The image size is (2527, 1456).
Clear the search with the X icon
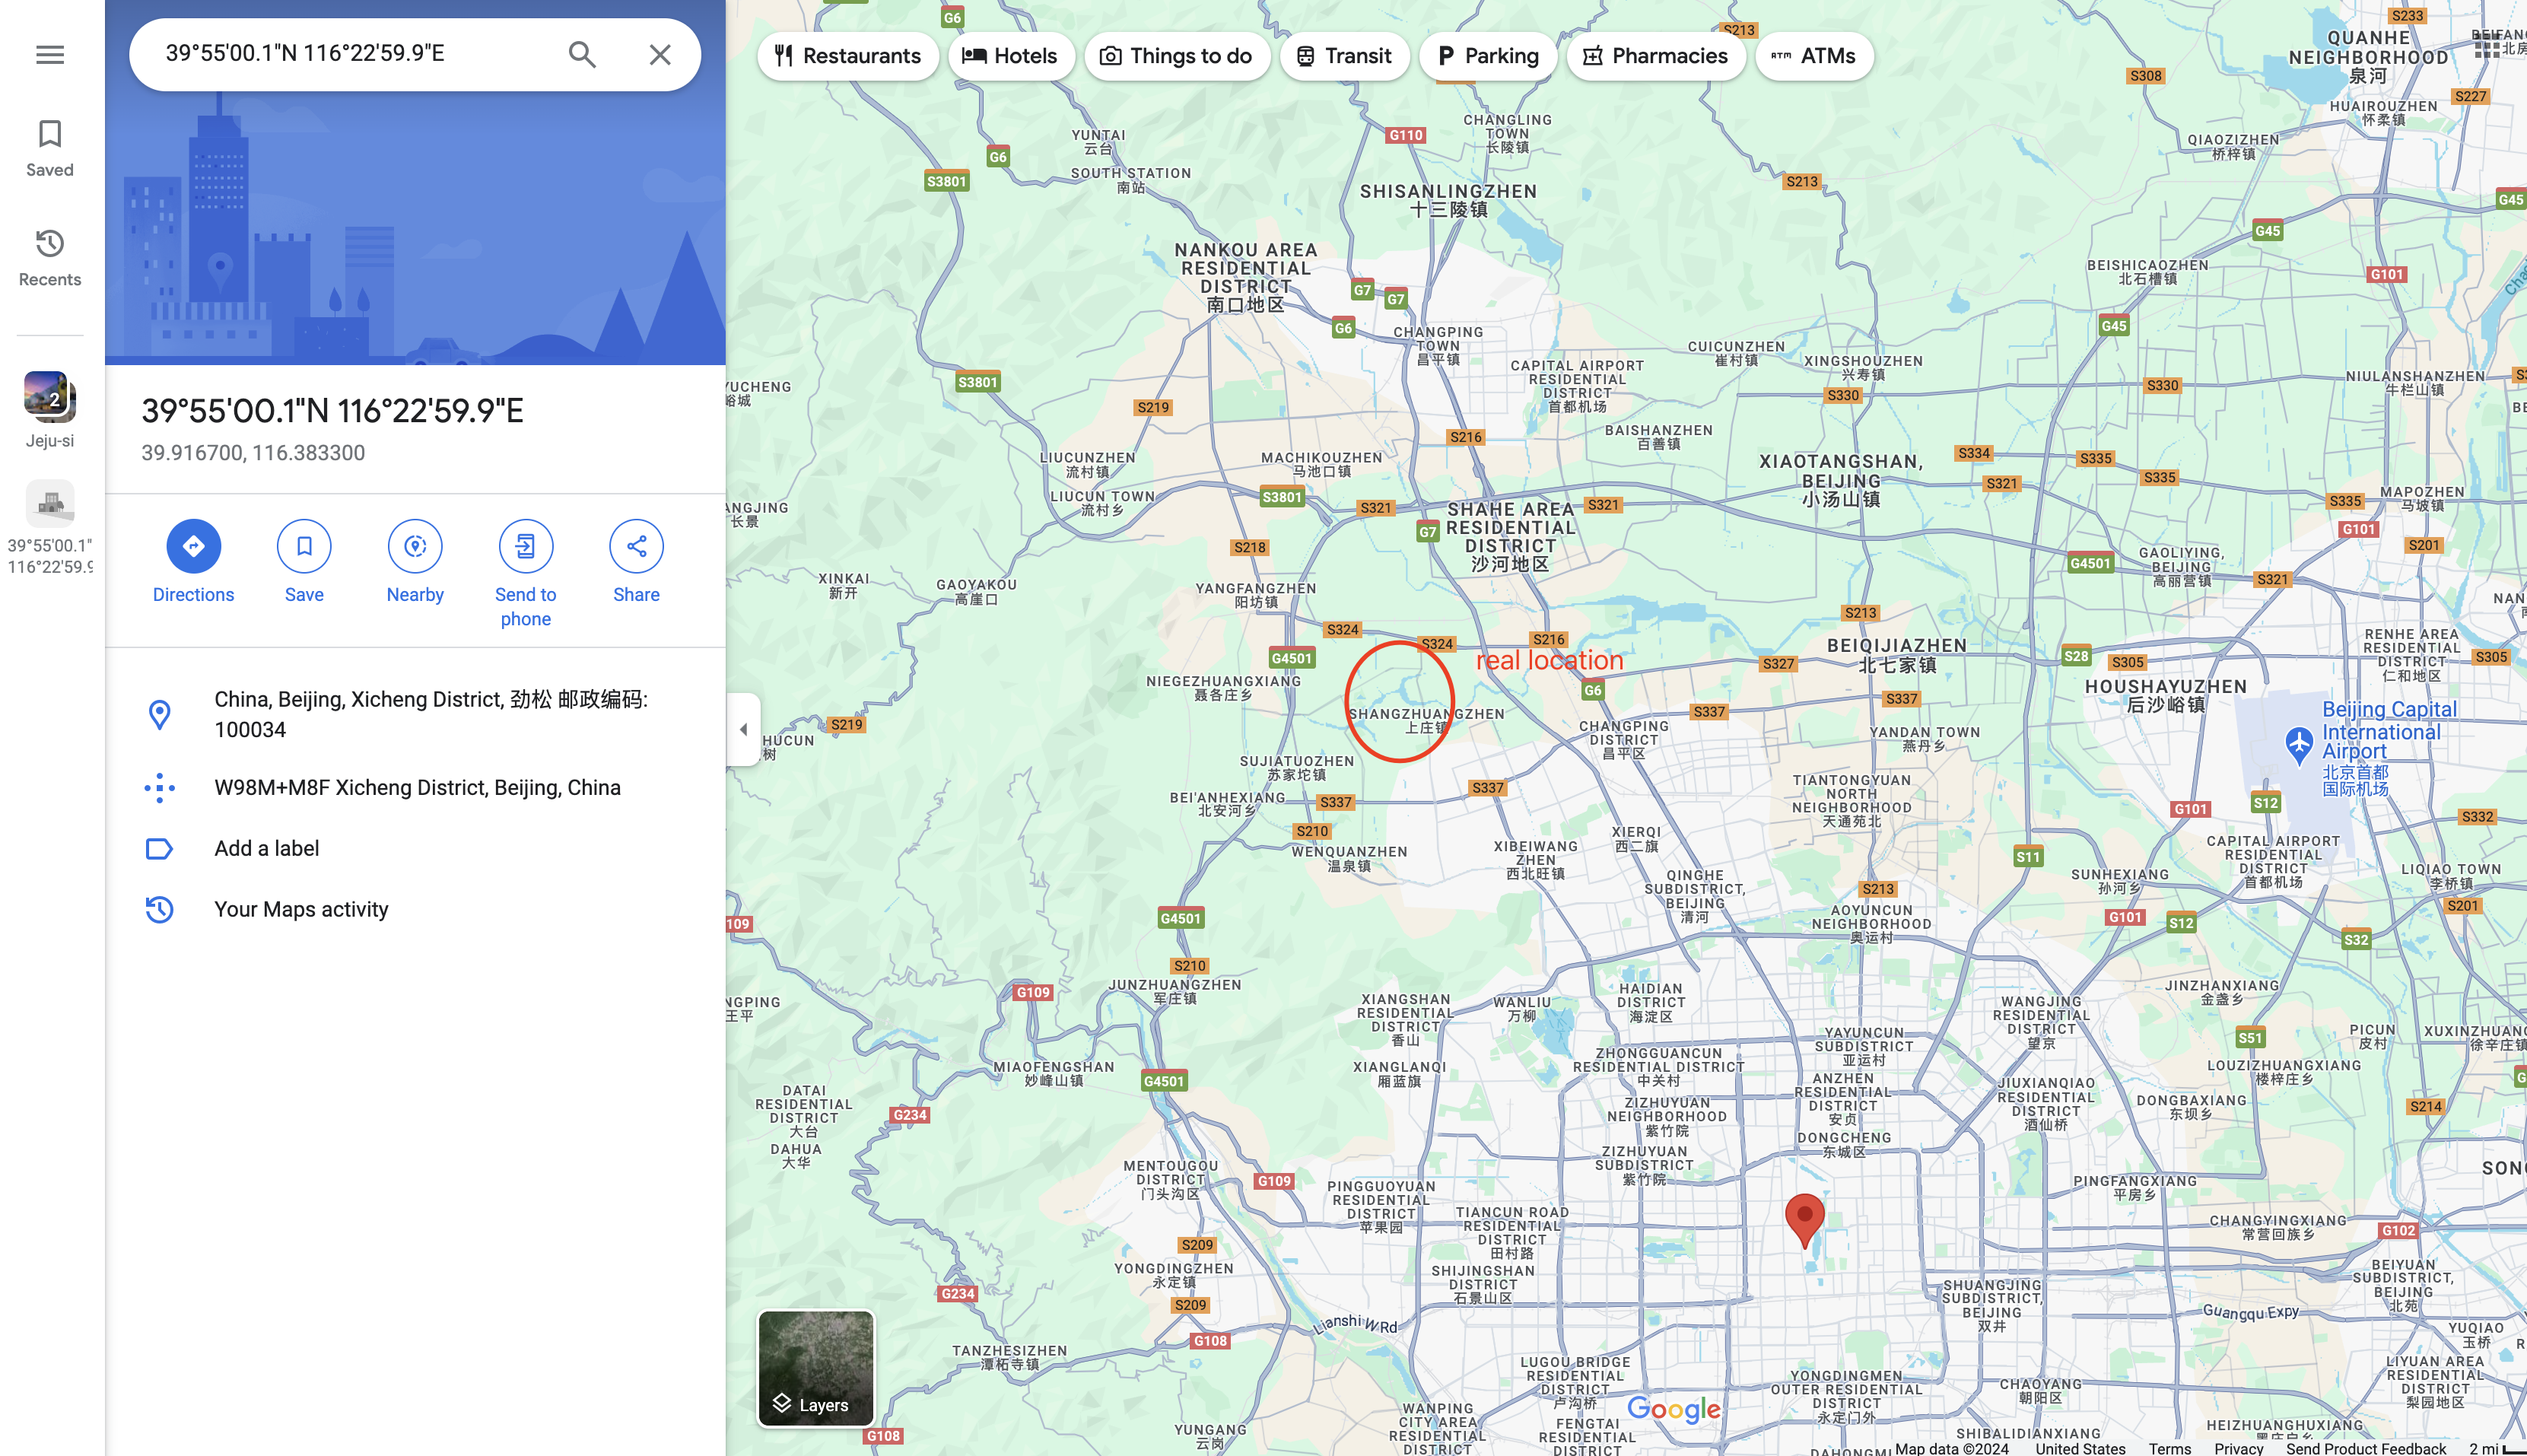(660, 54)
